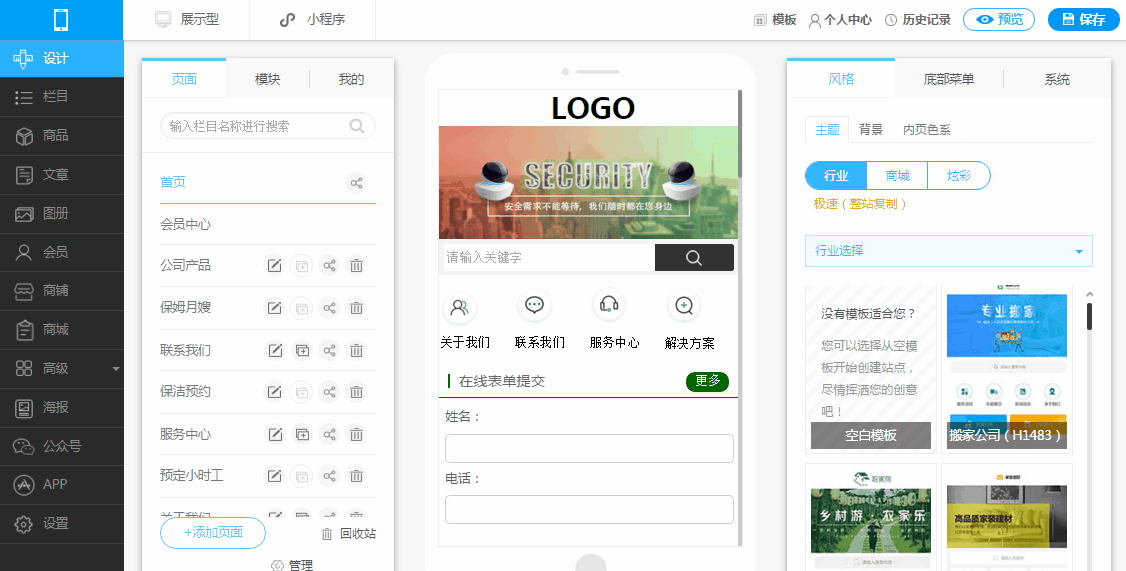
Task: Click the share icon for 公司产品
Action: [329, 266]
